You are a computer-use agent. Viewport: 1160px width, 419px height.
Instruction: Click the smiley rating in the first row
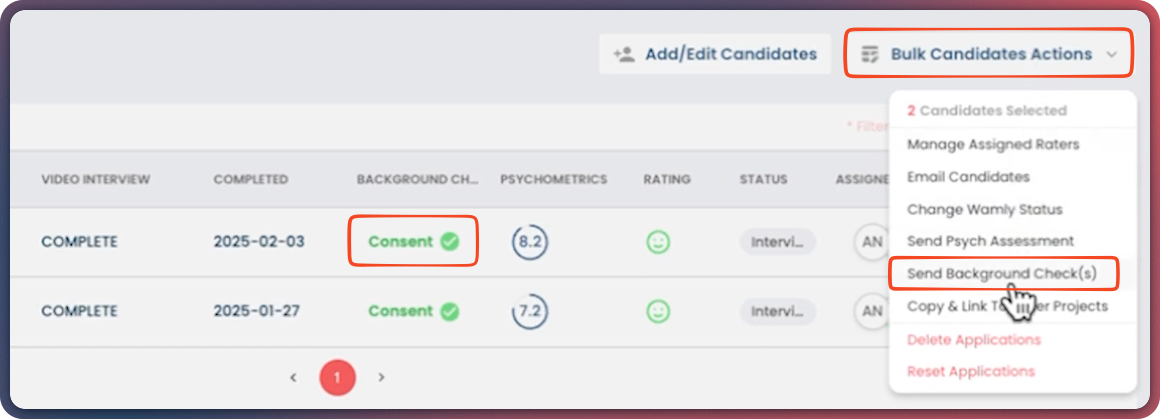pyautogui.click(x=658, y=241)
